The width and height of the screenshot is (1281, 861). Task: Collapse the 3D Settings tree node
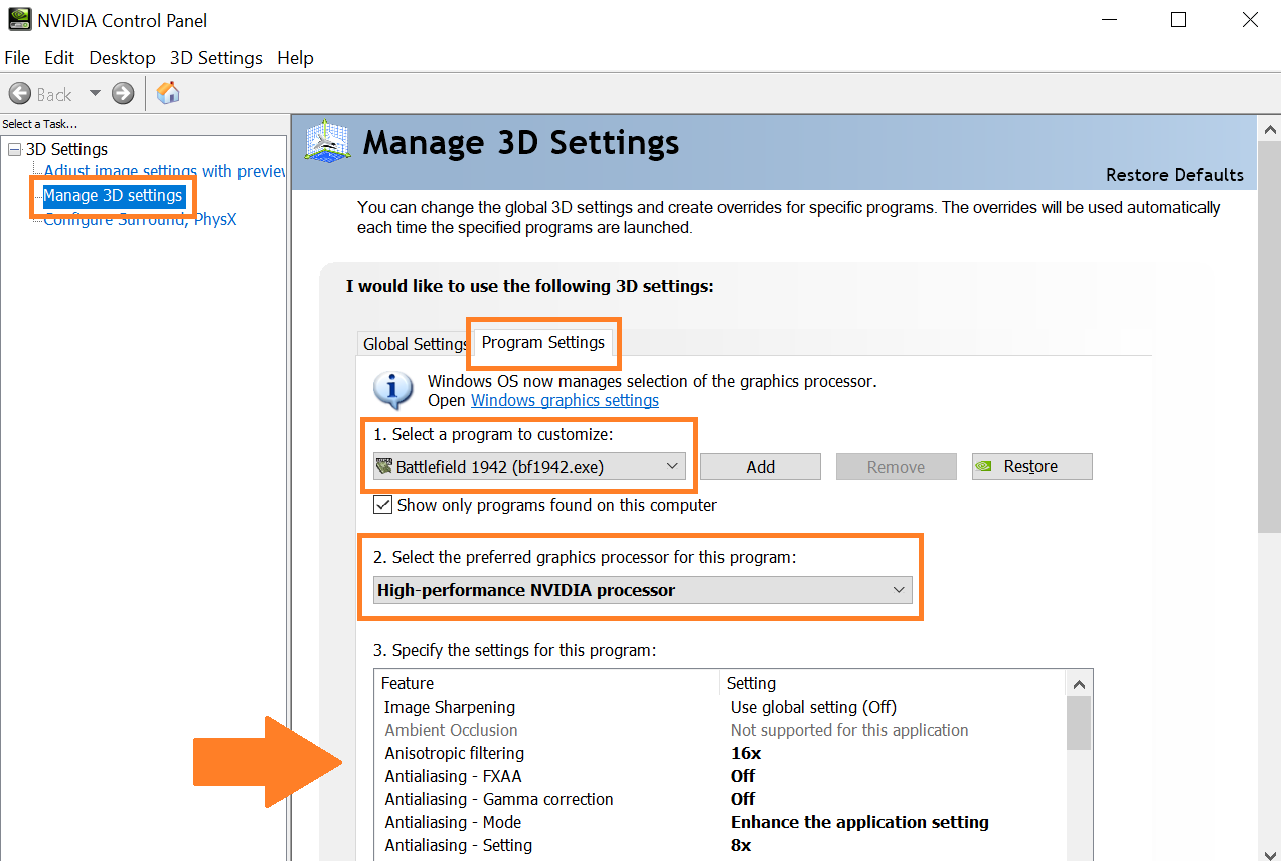pyautogui.click(x=13, y=149)
